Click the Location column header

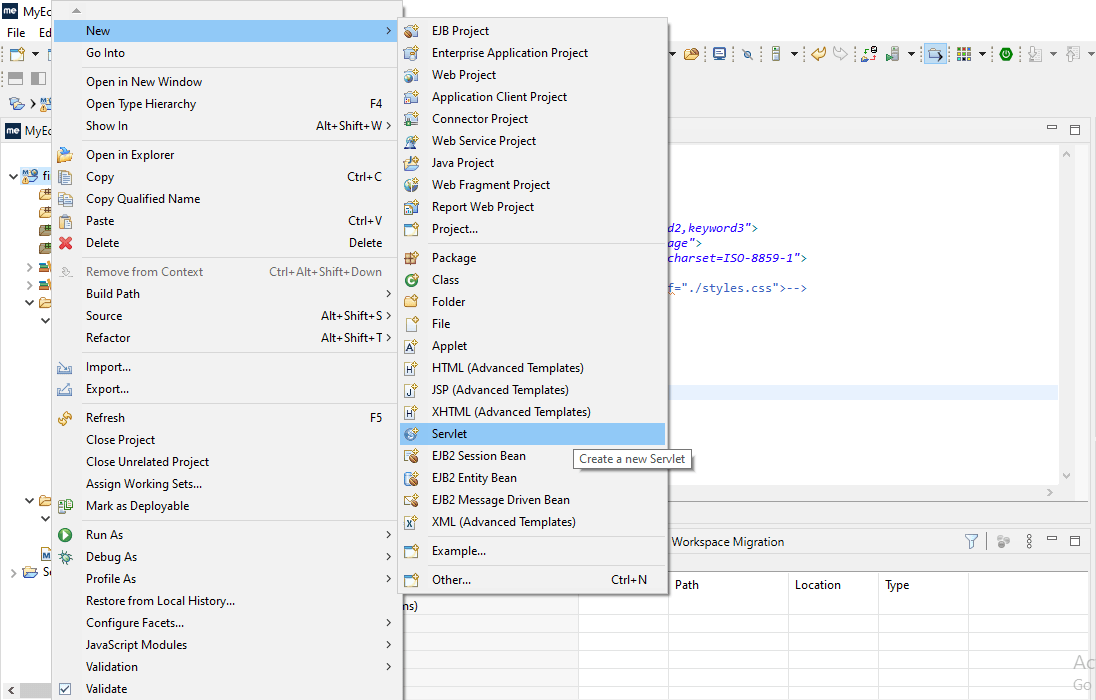834,585
